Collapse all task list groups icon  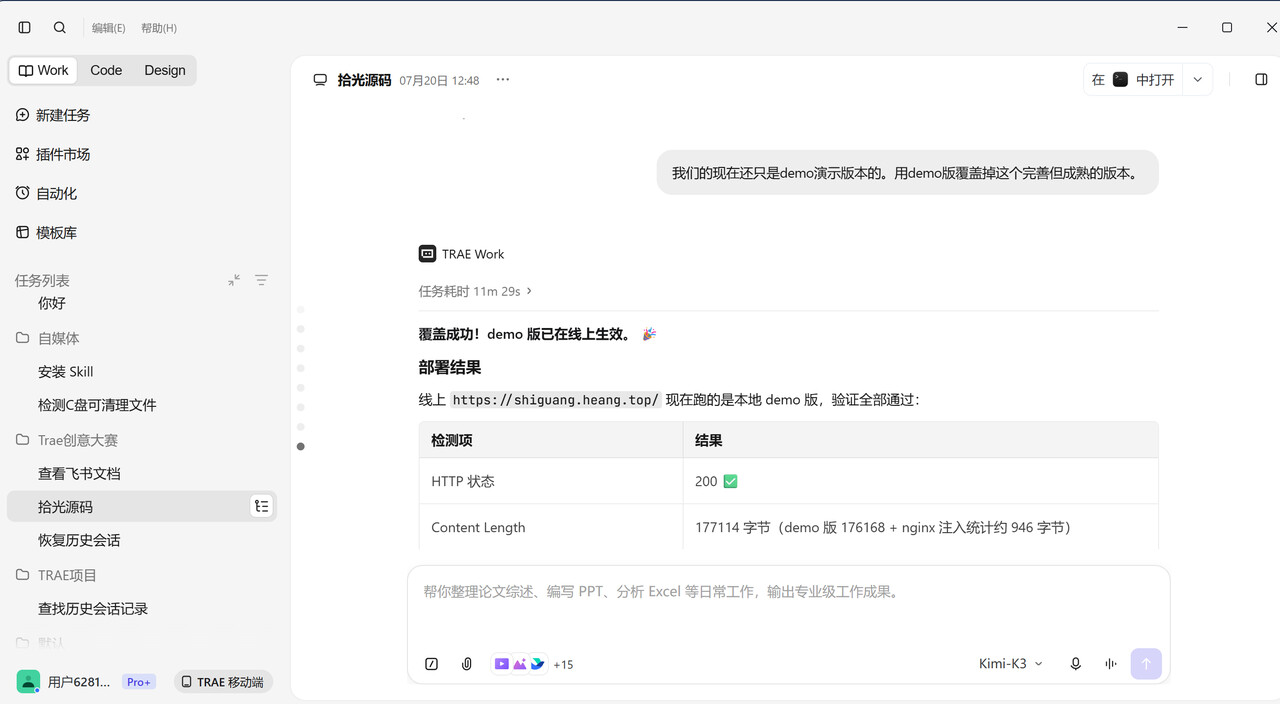[234, 280]
